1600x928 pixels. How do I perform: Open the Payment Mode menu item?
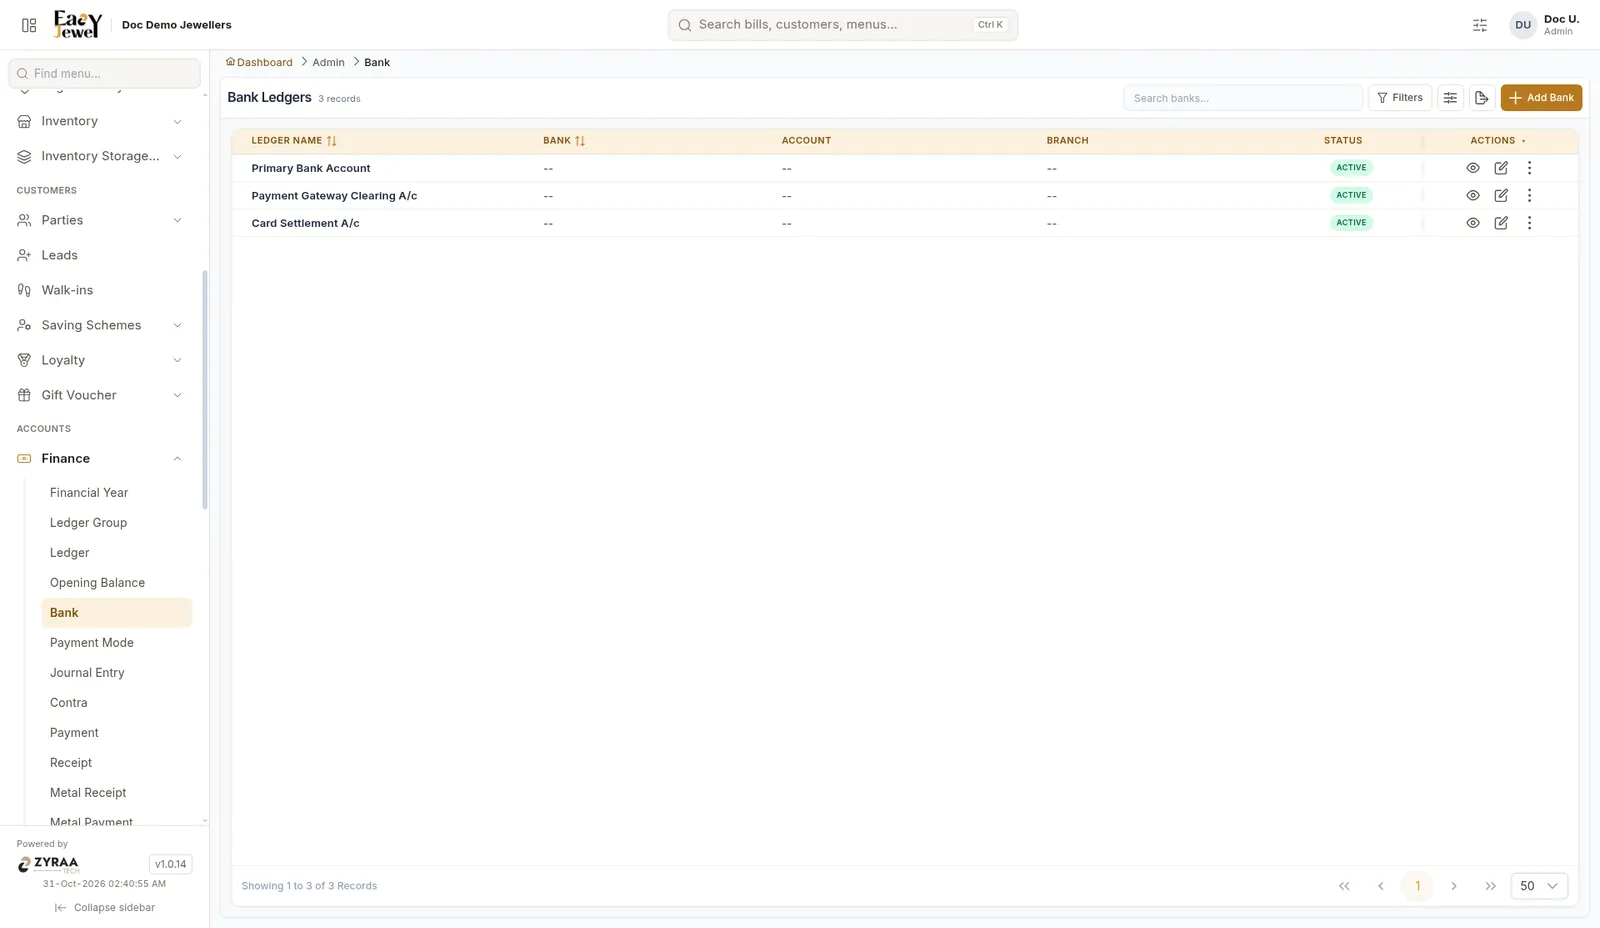116,643
